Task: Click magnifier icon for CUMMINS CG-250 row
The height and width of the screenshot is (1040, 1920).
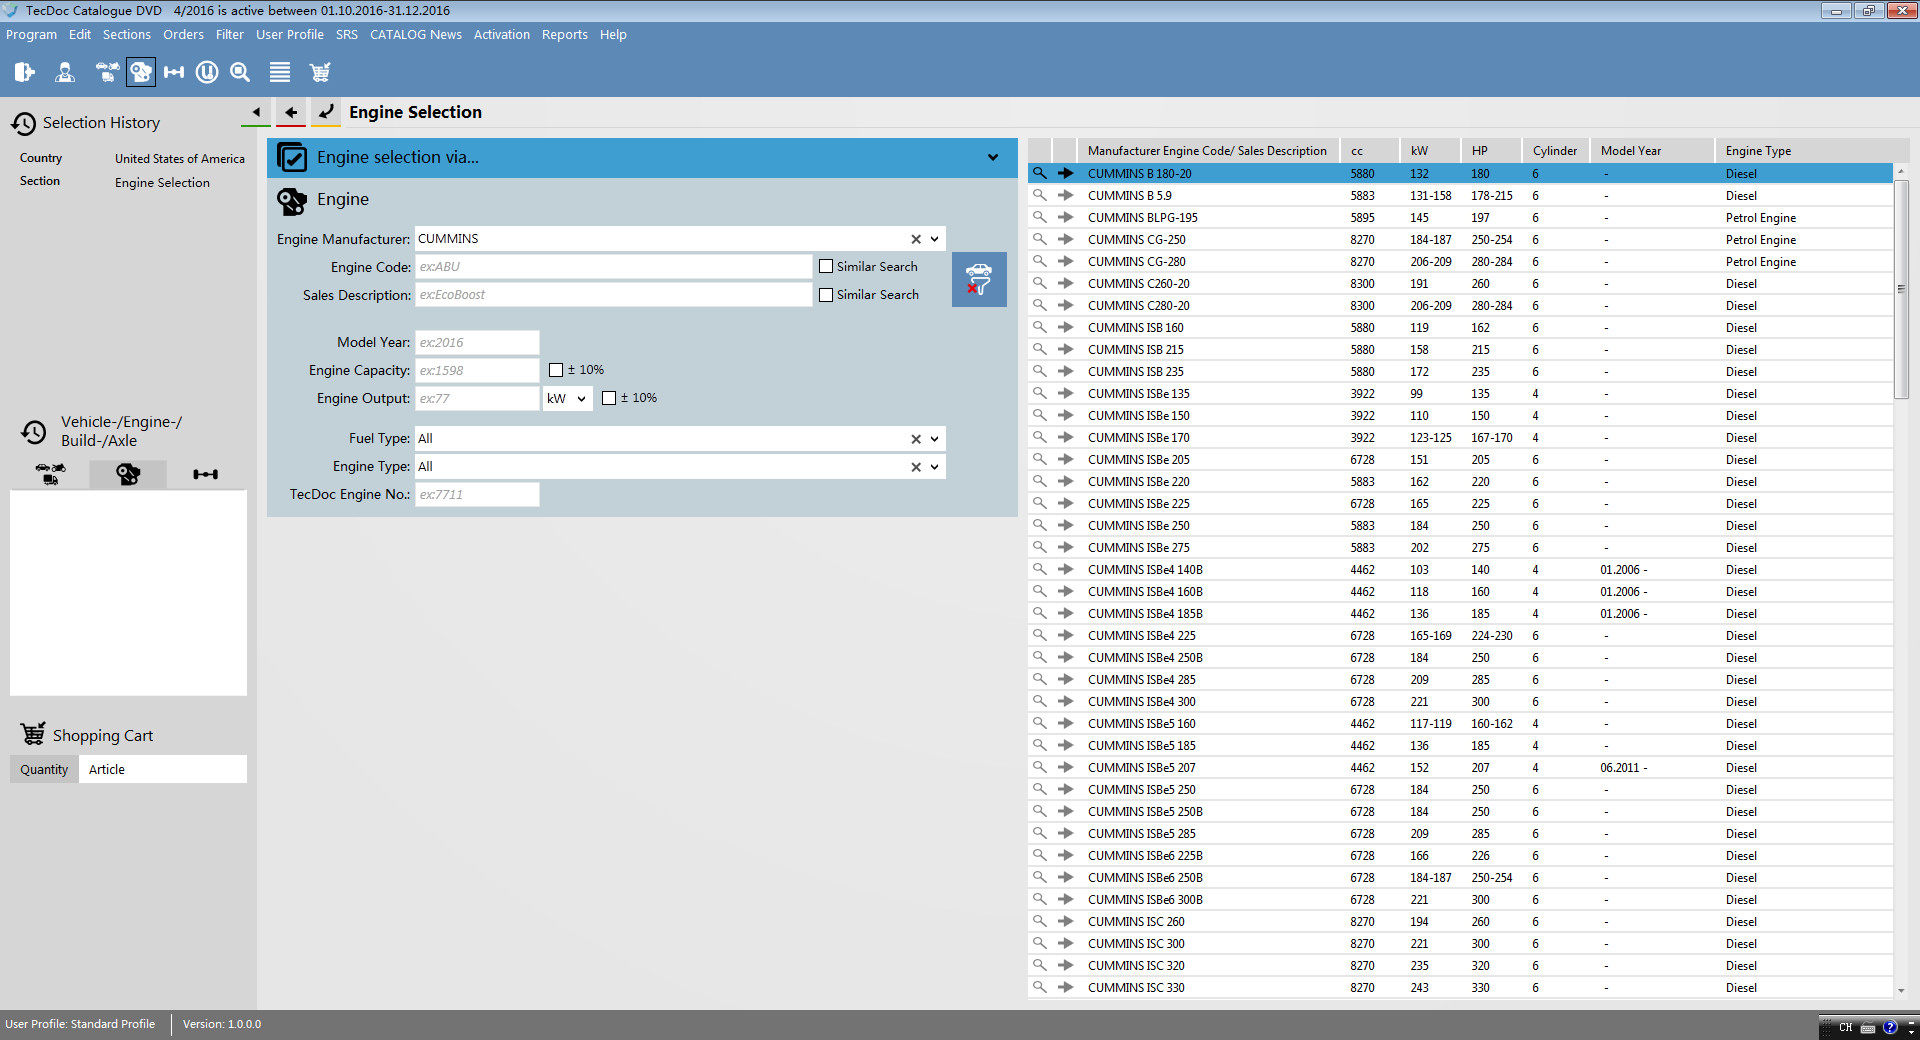Action: 1040,239
